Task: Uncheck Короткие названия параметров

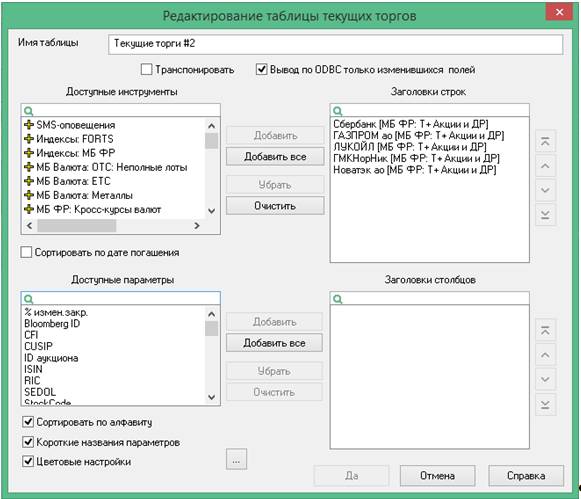Action: tap(28, 442)
